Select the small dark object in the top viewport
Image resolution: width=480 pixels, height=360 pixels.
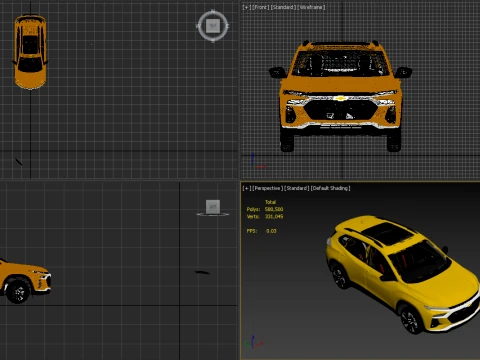19,162
